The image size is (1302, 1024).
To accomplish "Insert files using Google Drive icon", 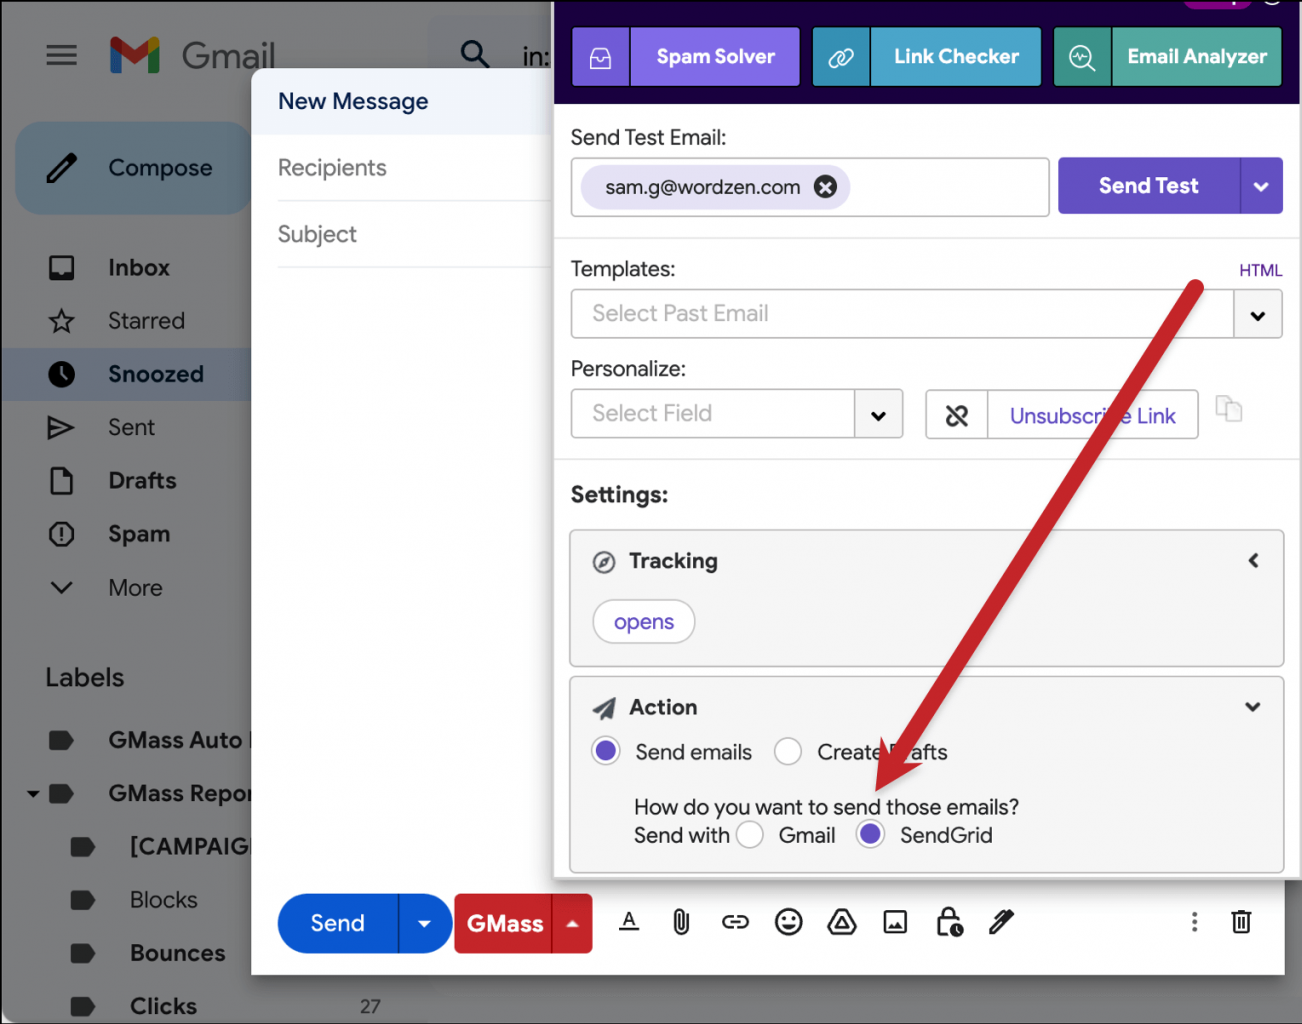I will 842,922.
